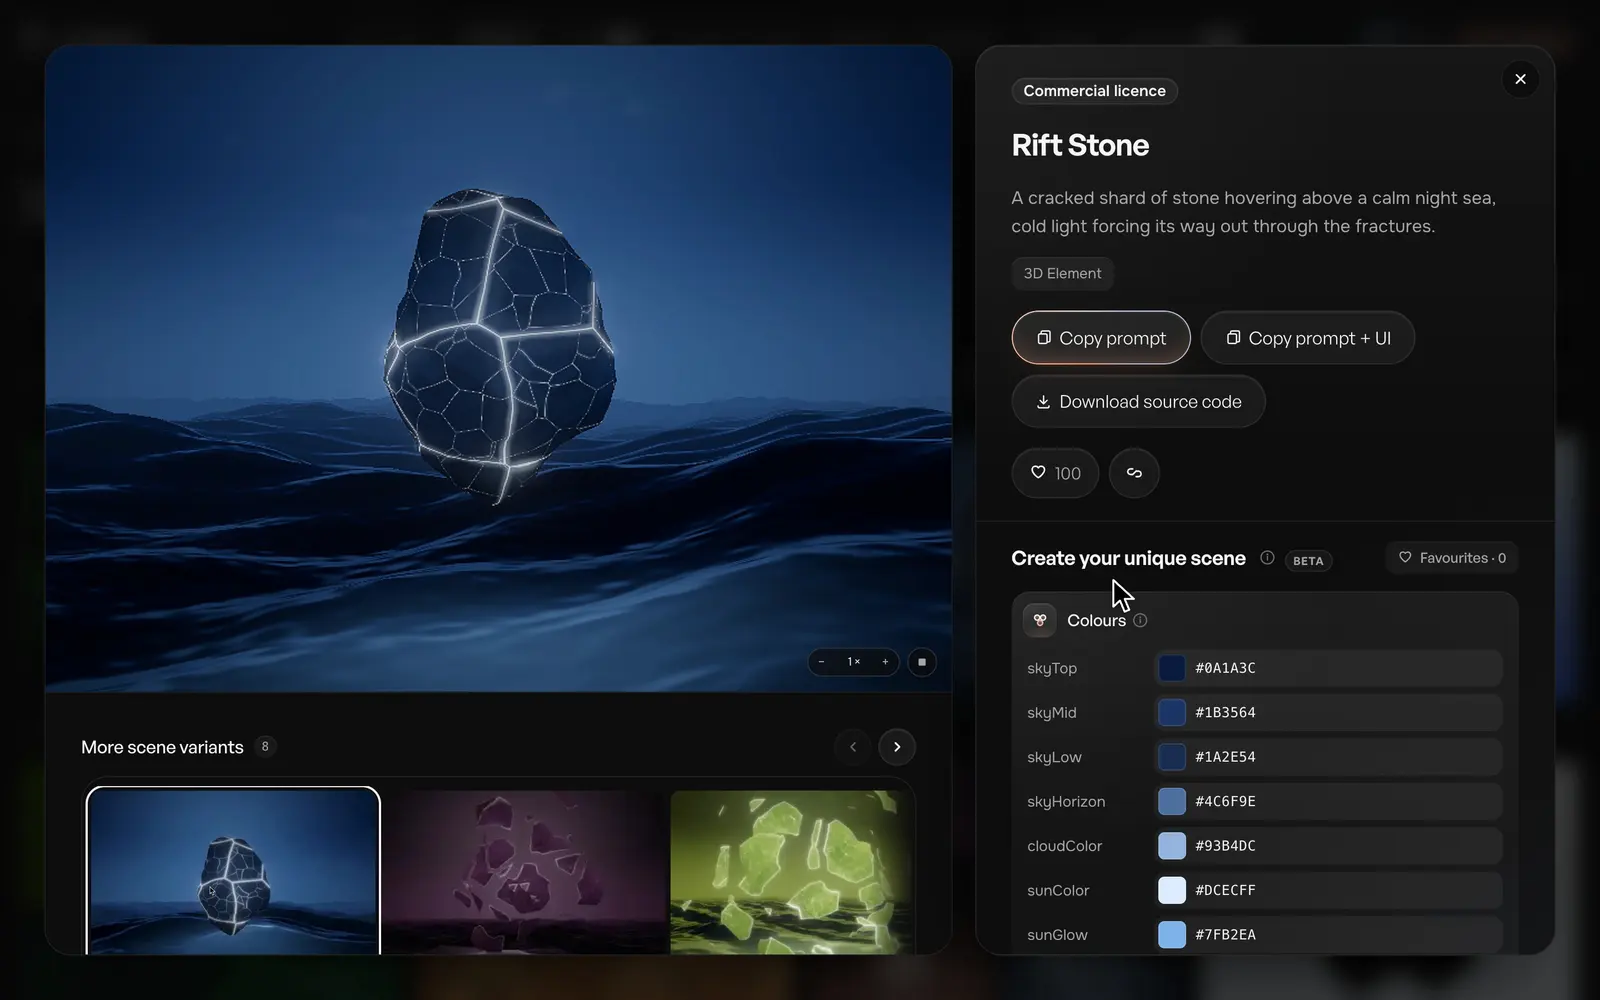The height and width of the screenshot is (1000, 1600).
Task: Click the sunGlow label
Action: (x=1057, y=935)
